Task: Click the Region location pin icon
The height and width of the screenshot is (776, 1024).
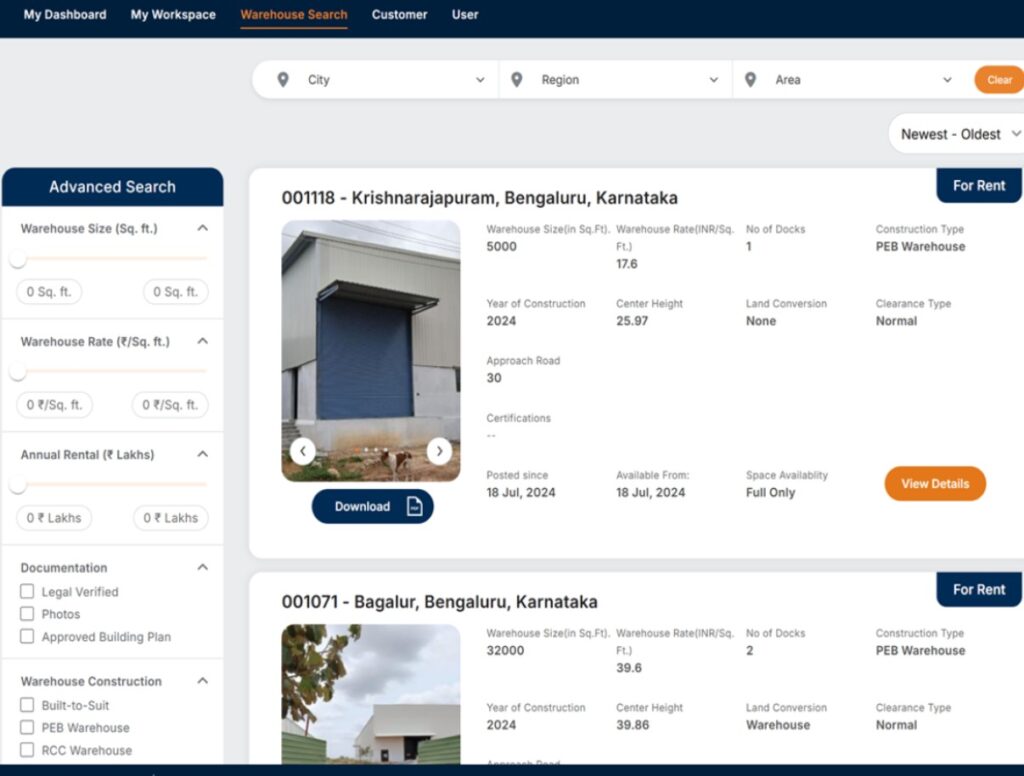Action: pyautogui.click(x=516, y=80)
